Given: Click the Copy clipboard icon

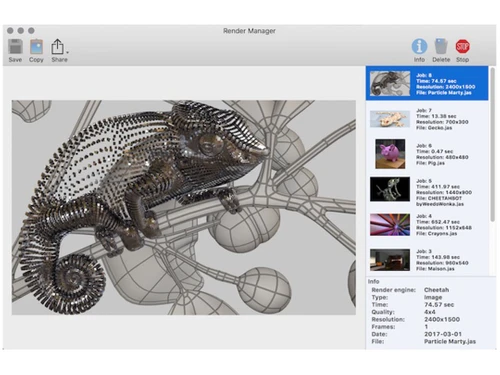Looking at the screenshot, I should [36, 46].
